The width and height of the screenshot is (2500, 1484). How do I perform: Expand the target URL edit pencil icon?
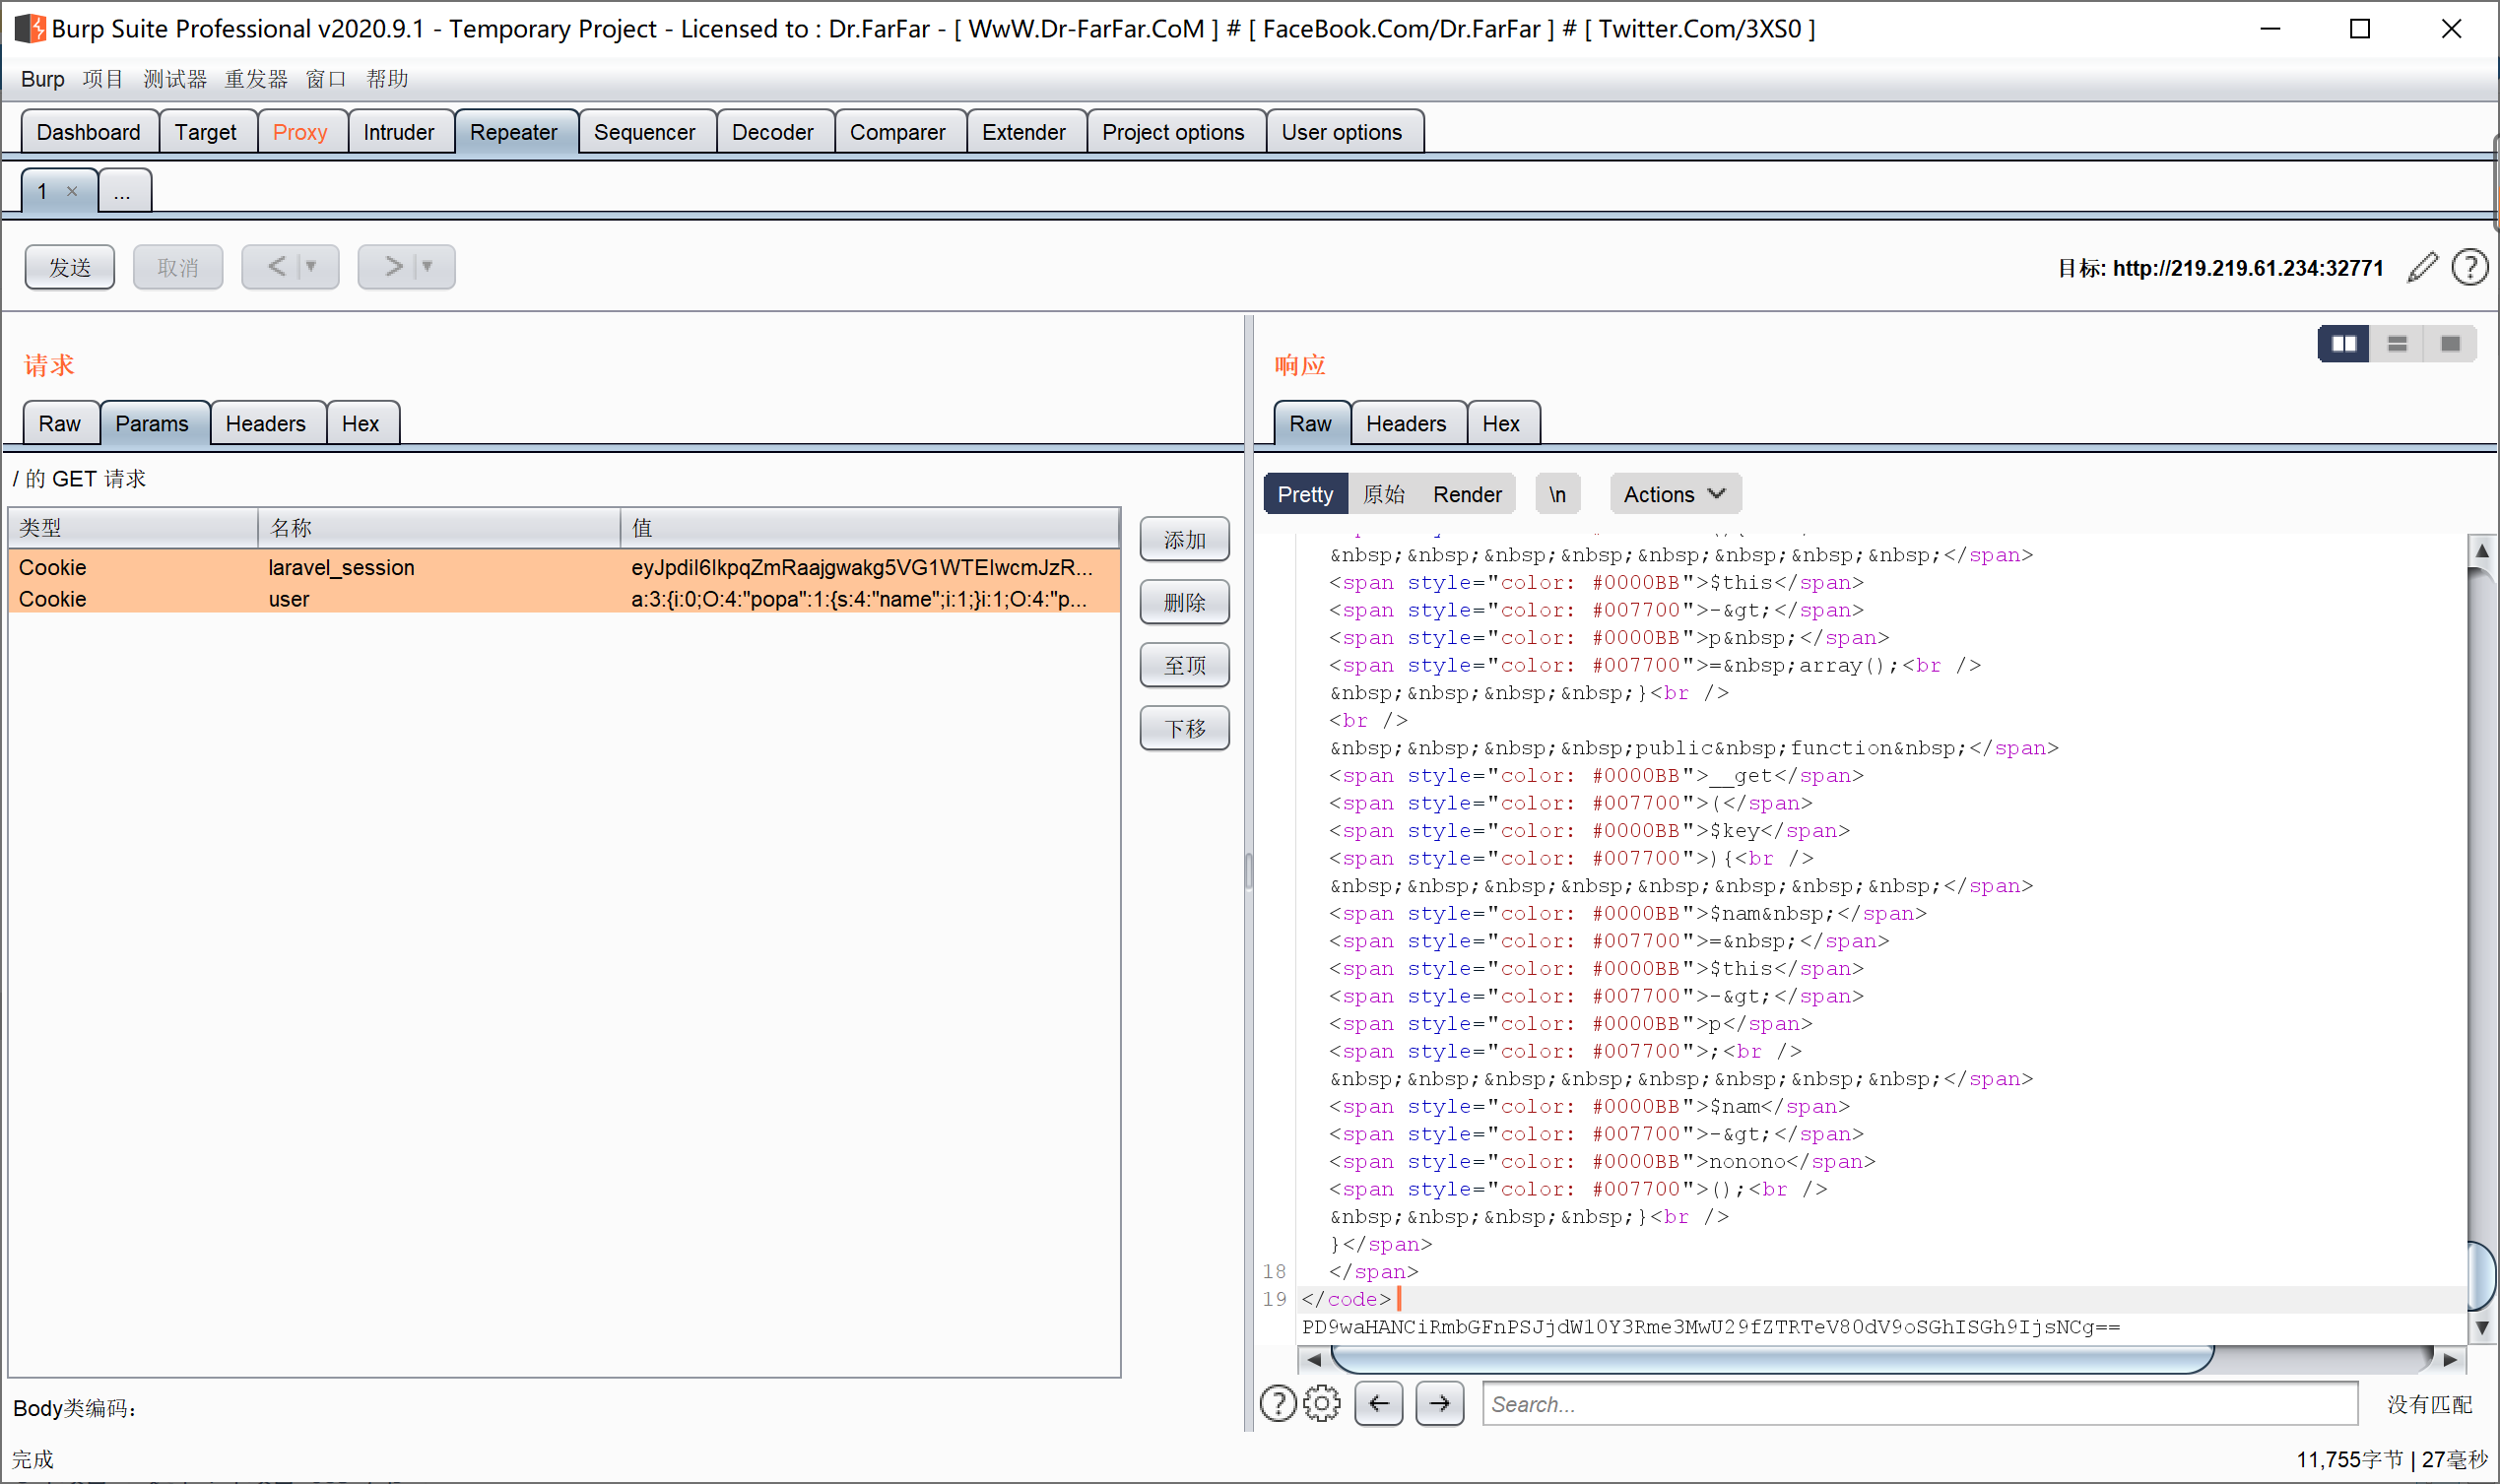click(x=2420, y=267)
